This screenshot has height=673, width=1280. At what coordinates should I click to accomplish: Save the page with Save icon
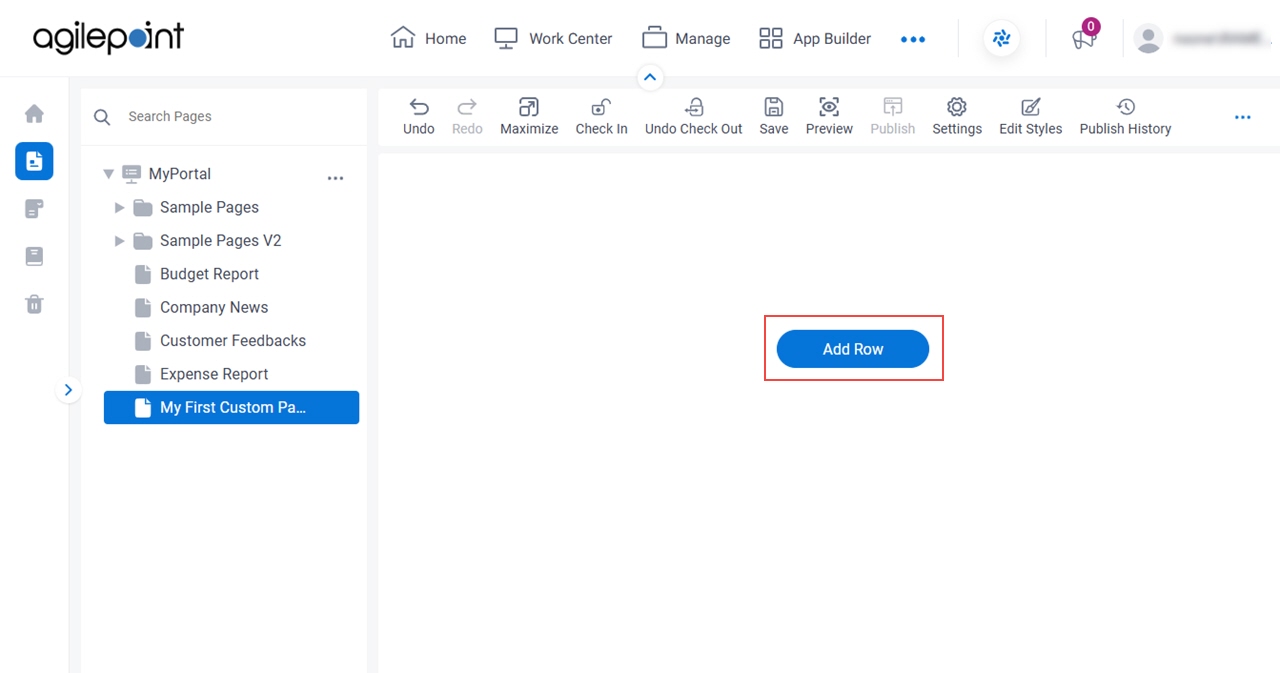[x=773, y=107]
